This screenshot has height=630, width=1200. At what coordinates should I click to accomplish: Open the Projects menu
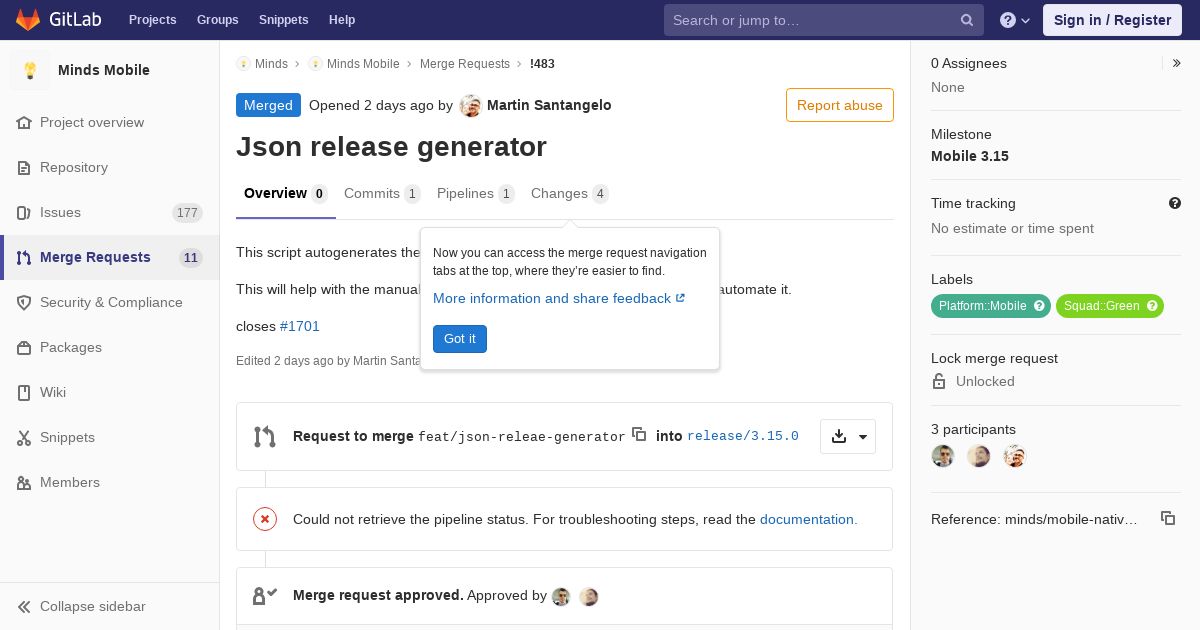(x=152, y=20)
